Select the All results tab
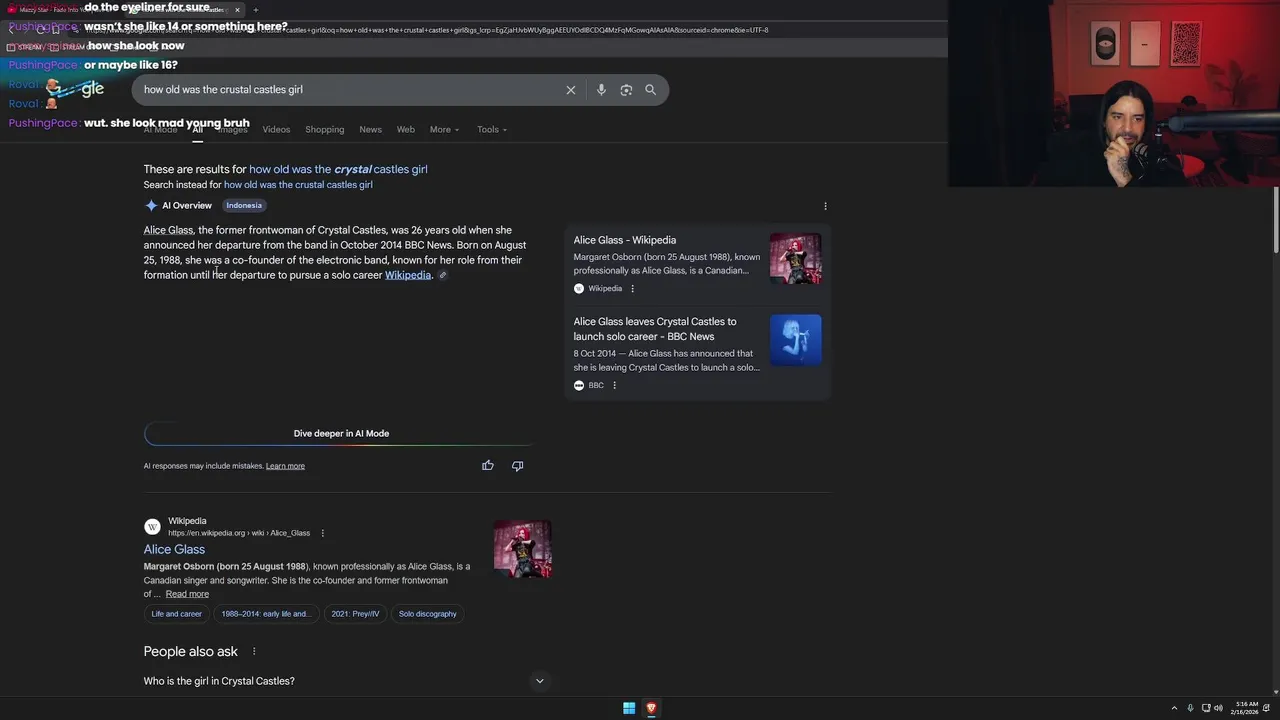 (197, 130)
